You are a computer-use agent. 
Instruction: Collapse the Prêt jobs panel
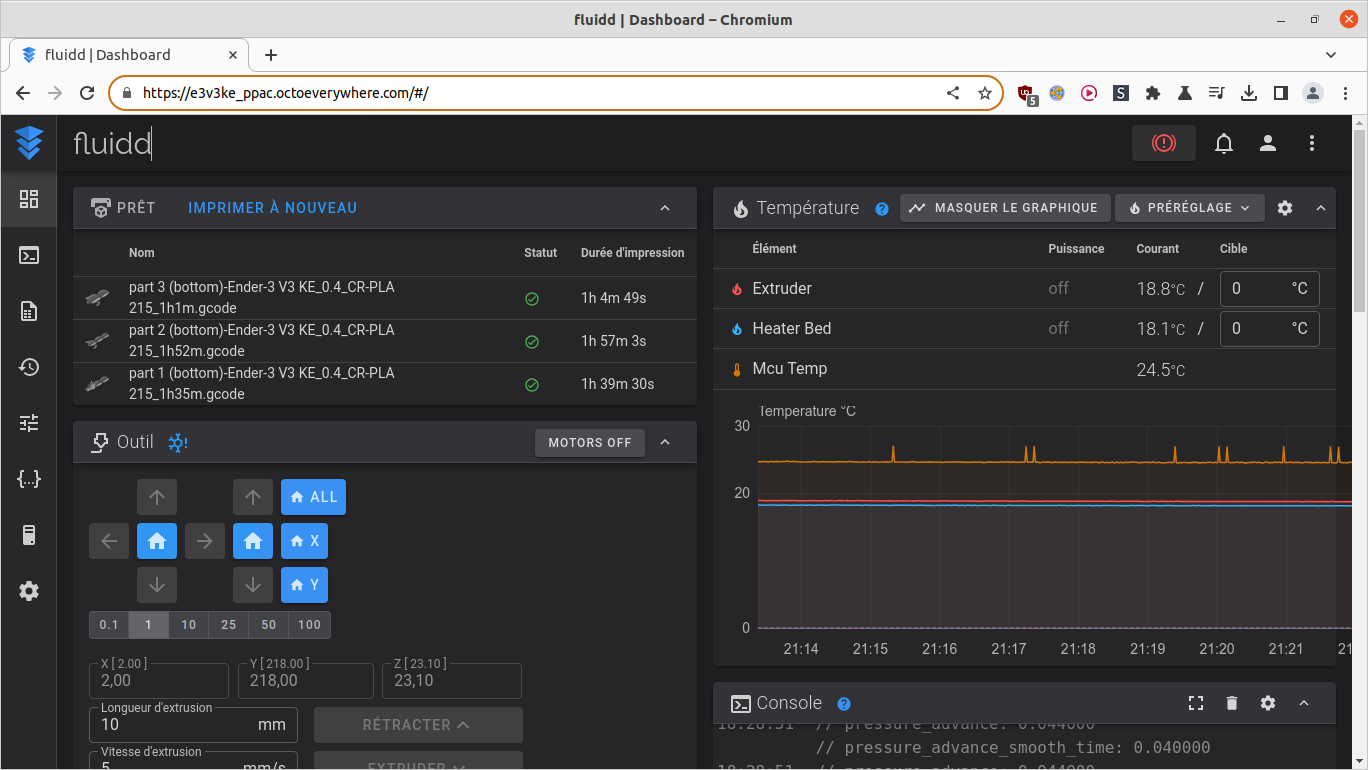[x=665, y=208]
